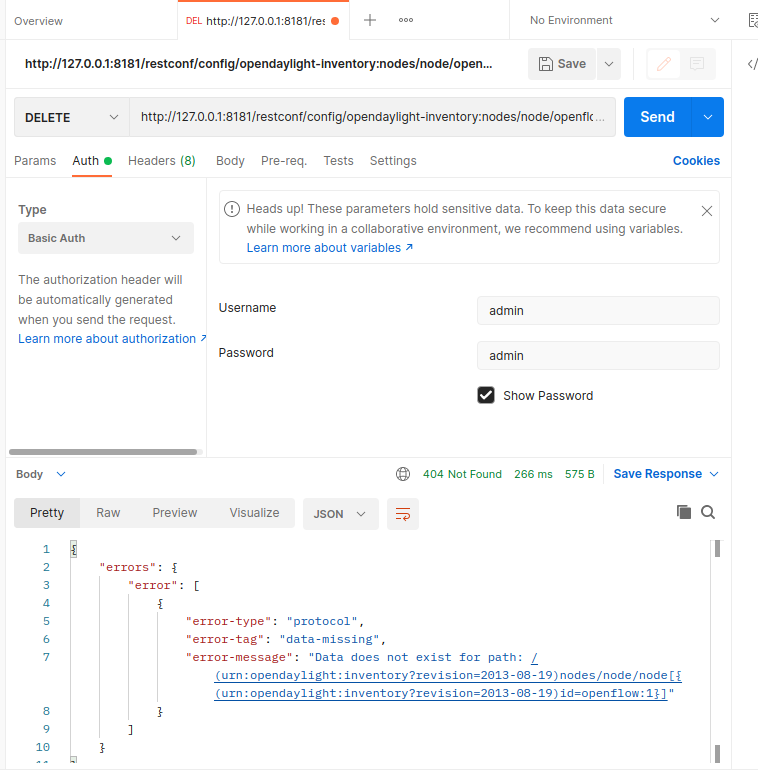Search the response with magnifier icon

click(708, 512)
